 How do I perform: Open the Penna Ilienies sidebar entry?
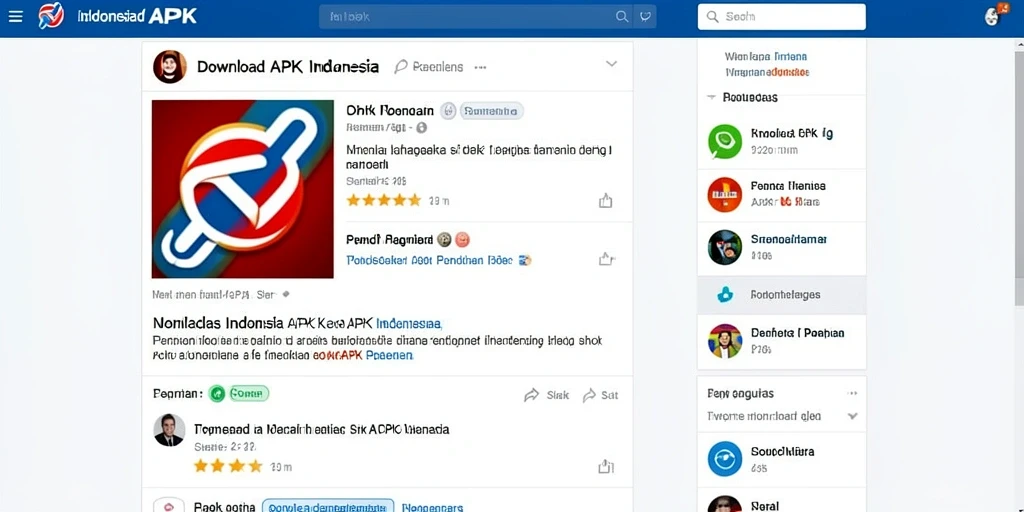782,195
